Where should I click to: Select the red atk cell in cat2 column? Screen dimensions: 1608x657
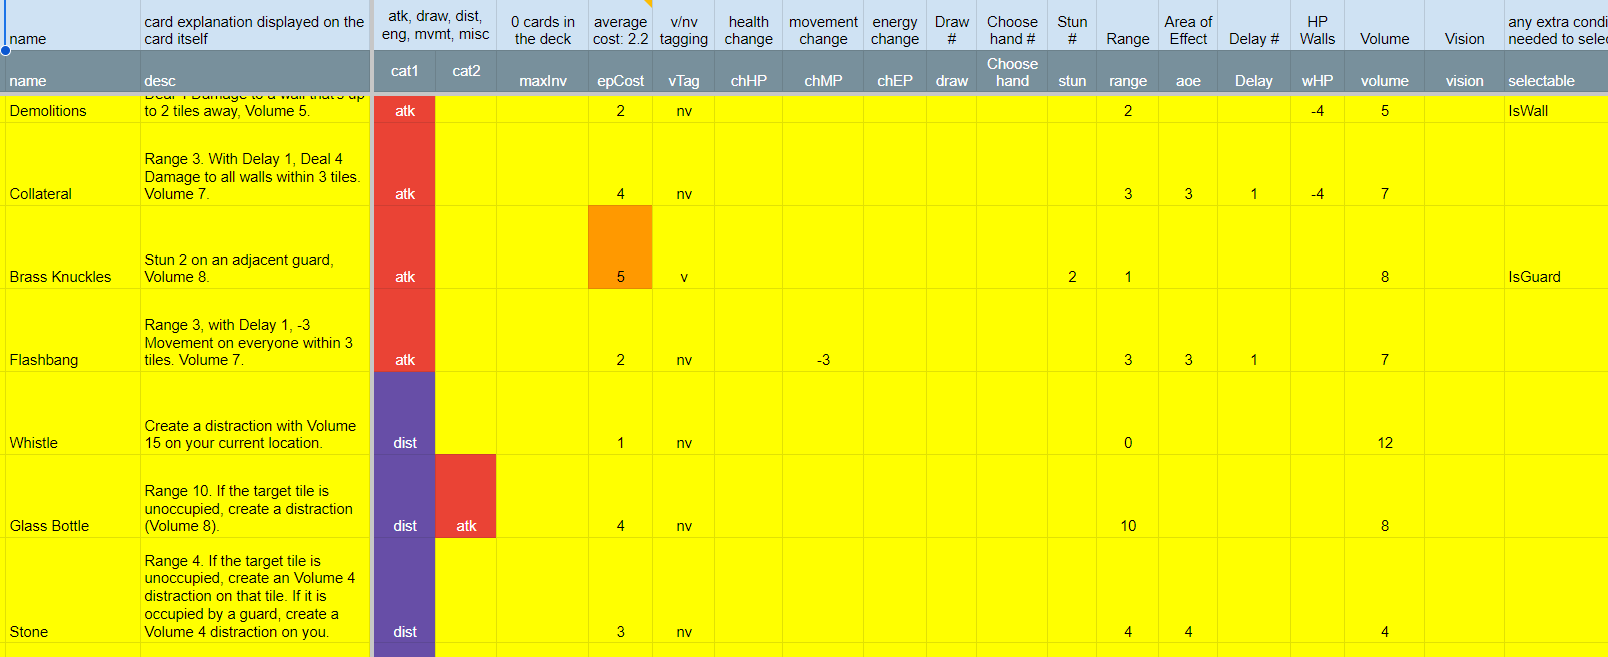[x=466, y=497]
